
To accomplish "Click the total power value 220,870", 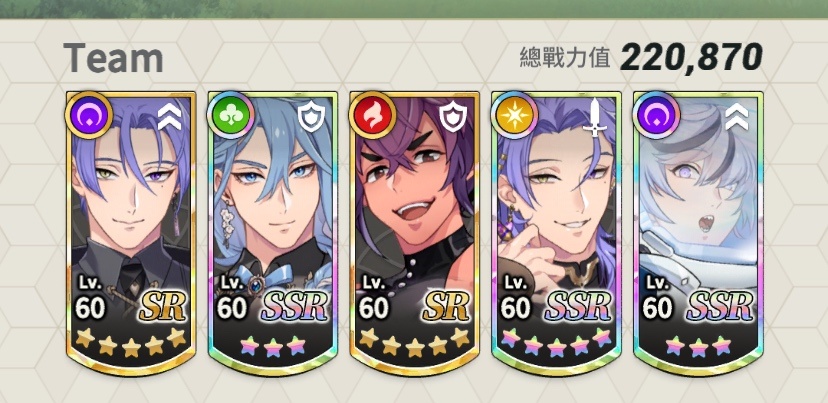I will pos(691,57).
